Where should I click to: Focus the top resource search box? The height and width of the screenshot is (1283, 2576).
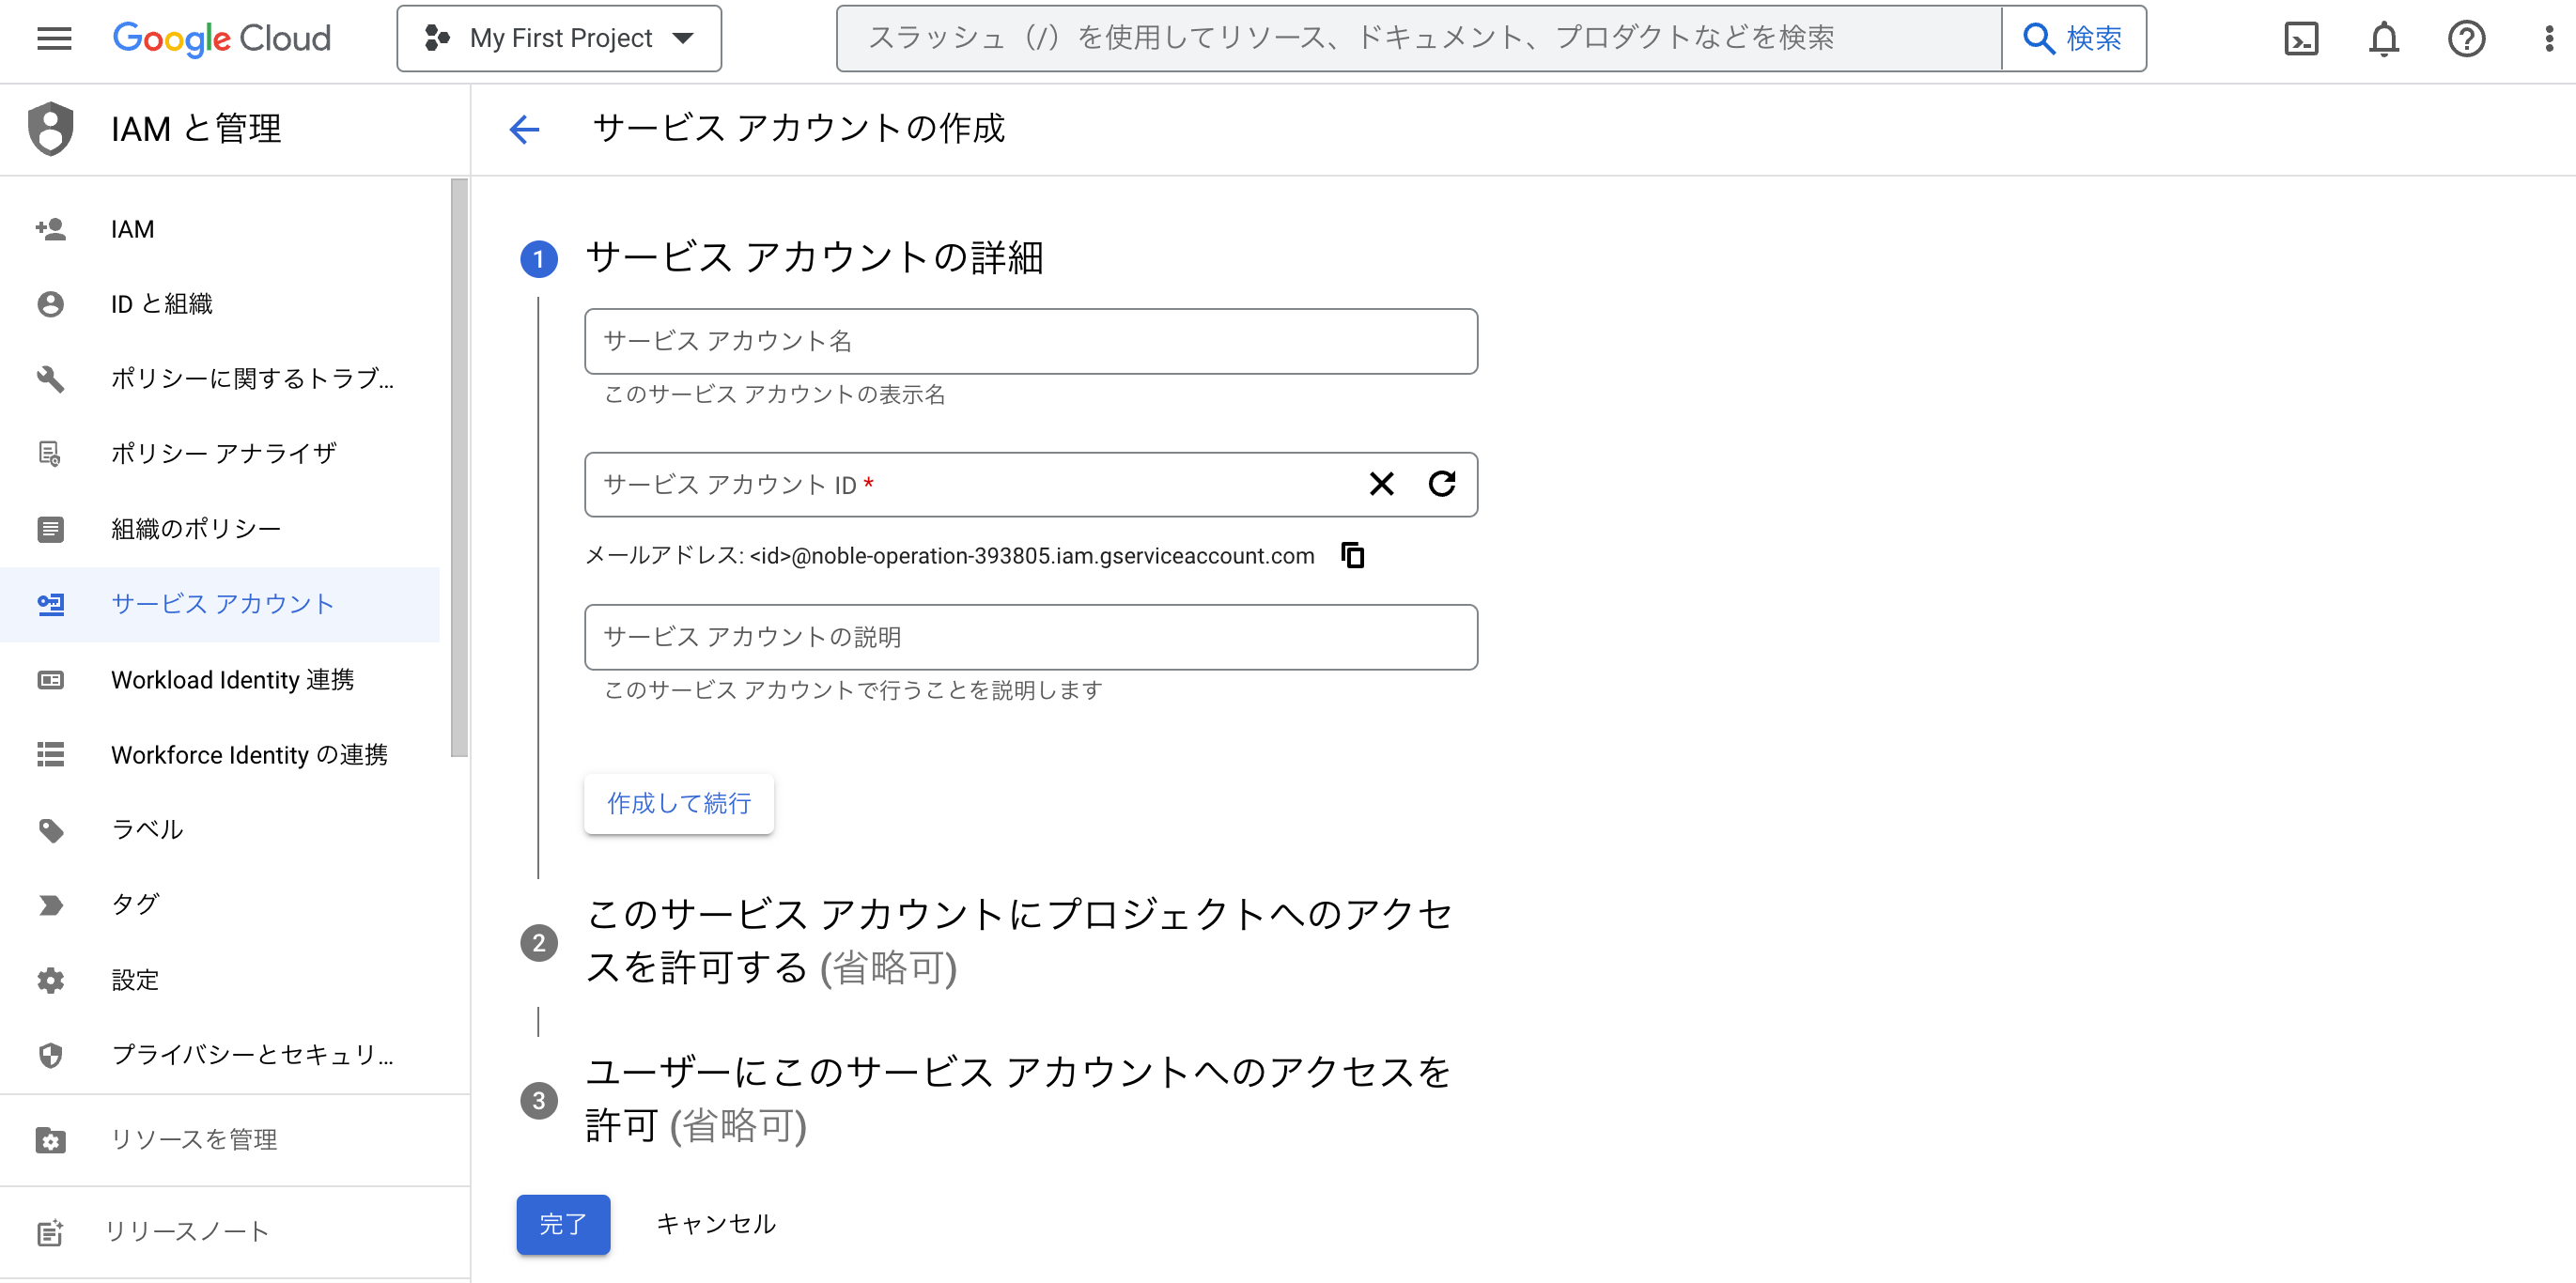click(1419, 38)
